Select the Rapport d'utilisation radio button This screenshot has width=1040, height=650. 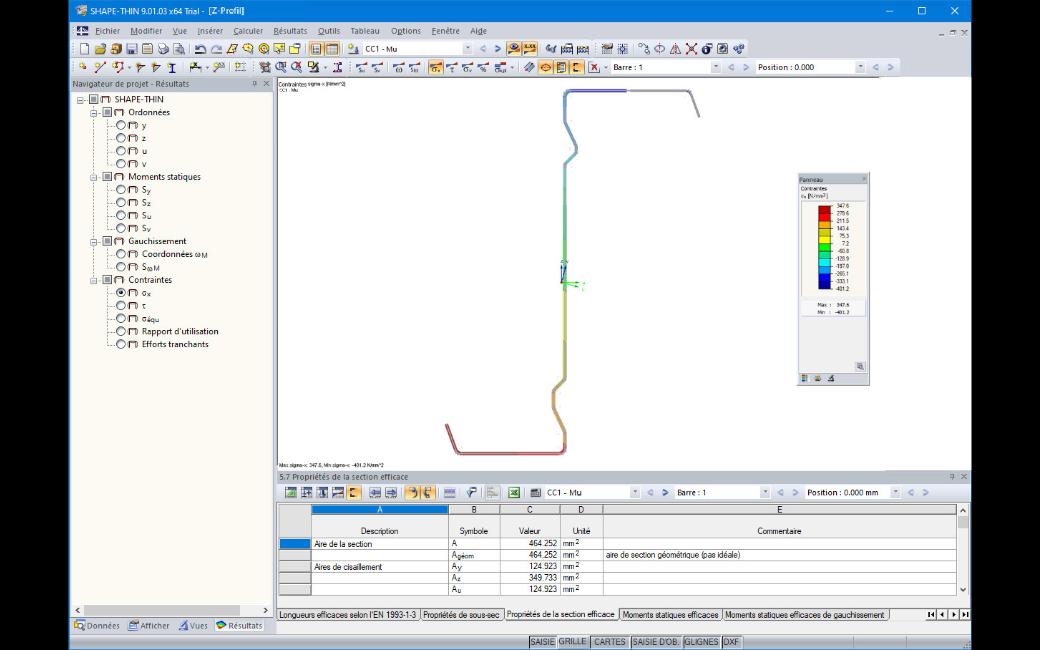pos(121,331)
